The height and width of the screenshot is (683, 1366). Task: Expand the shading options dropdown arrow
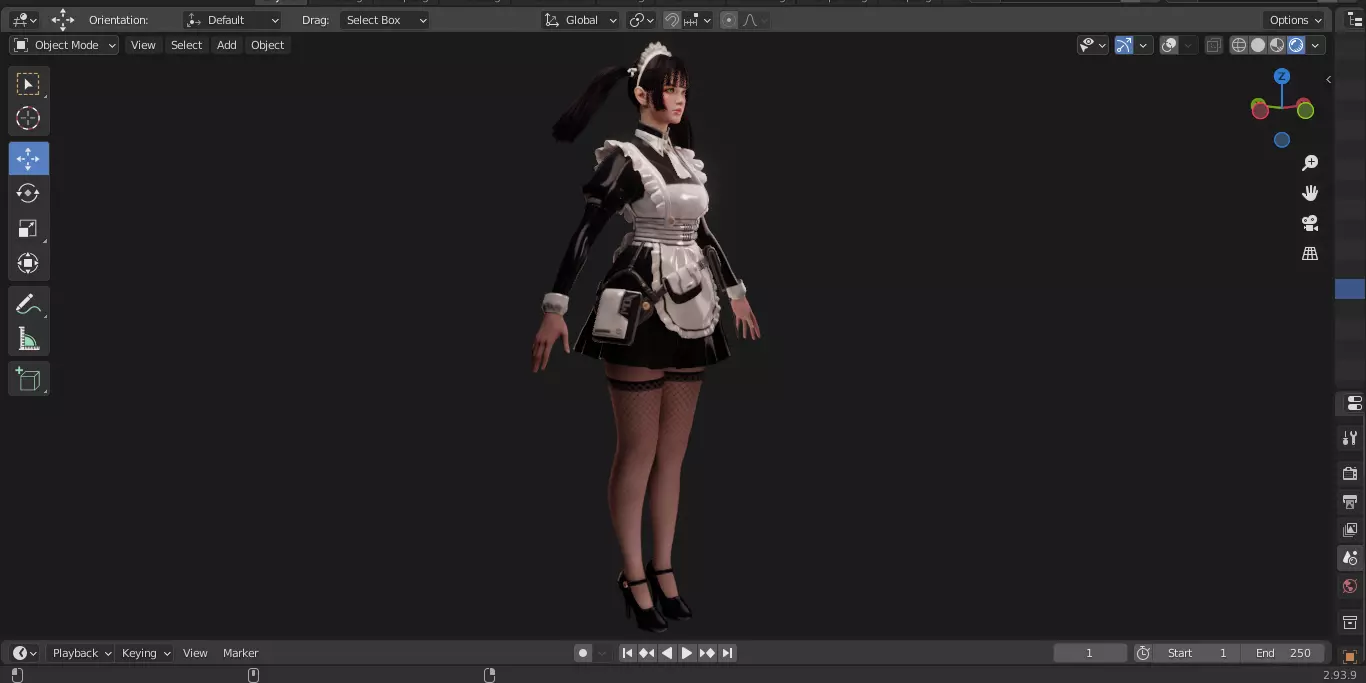pos(1315,45)
